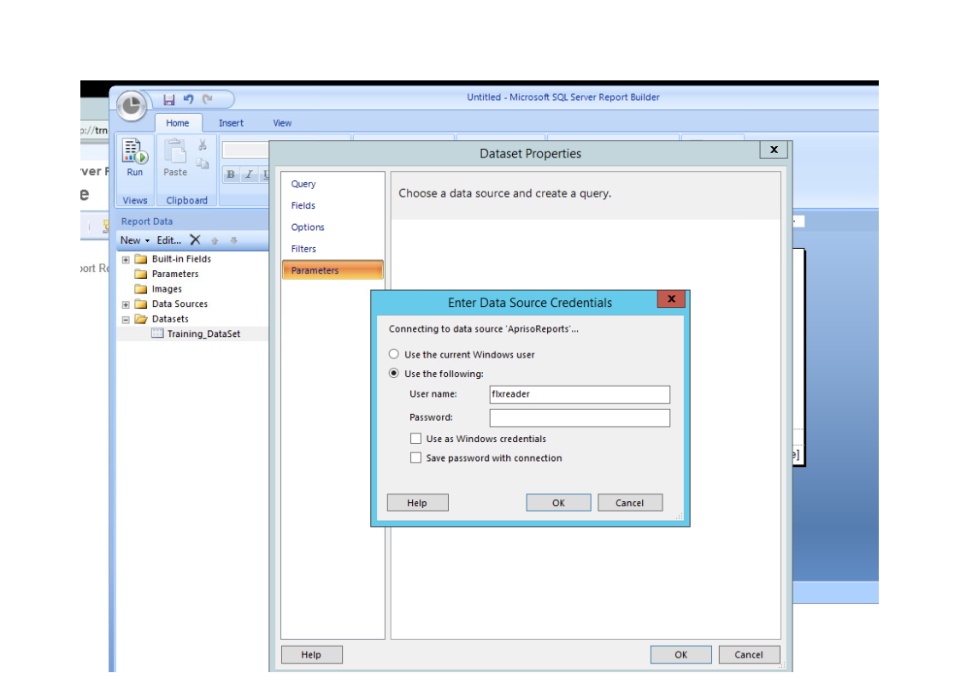The height and width of the screenshot is (679, 960).
Task: Click the Report Data panel header
Action: 192,221
